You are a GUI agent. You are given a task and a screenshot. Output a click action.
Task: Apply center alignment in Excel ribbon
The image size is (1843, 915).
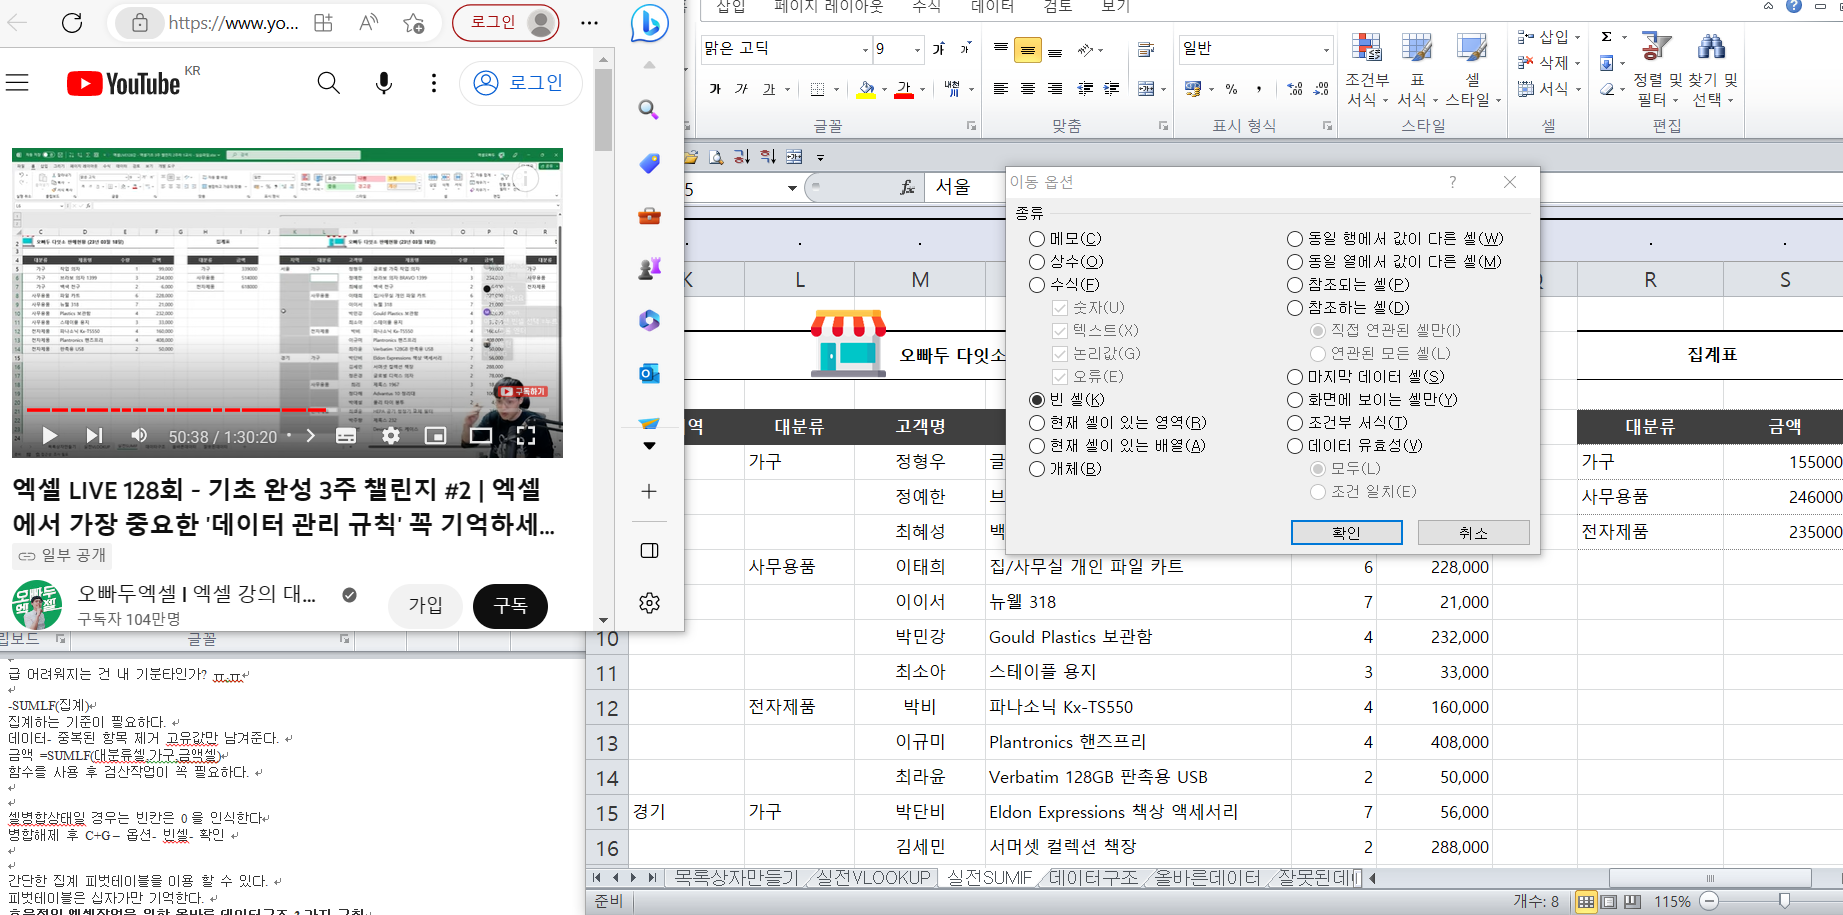click(1027, 89)
